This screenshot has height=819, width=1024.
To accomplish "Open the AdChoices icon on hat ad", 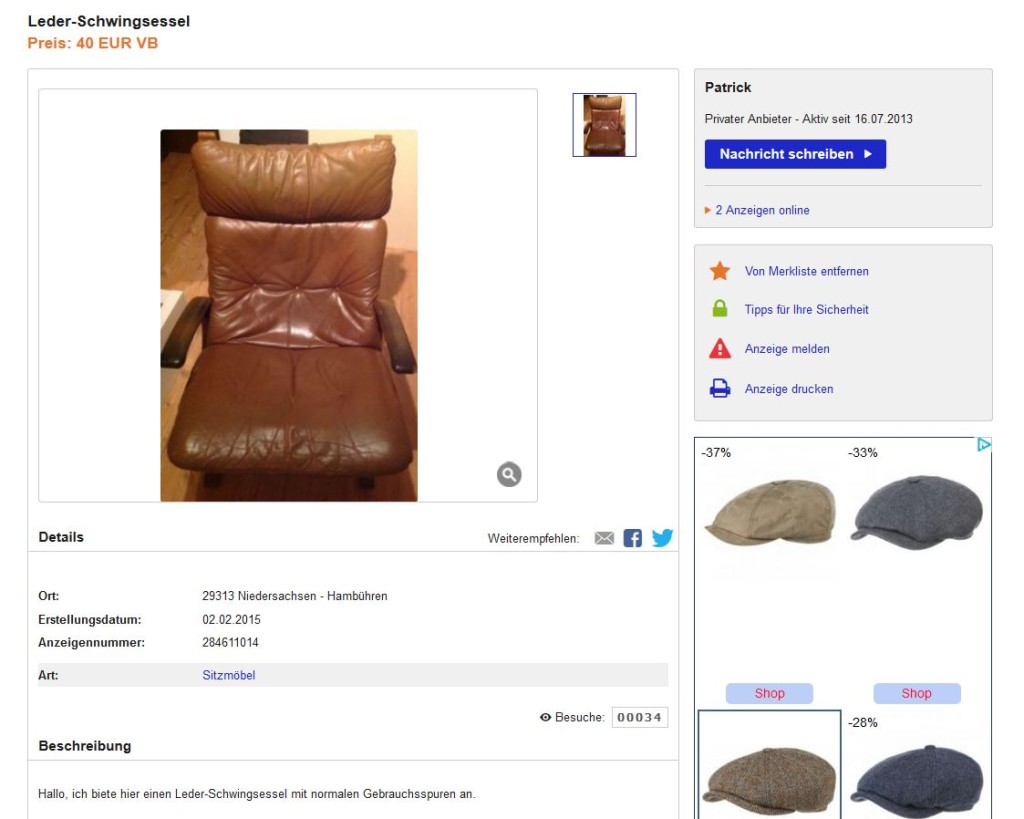I will tap(984, 445).
